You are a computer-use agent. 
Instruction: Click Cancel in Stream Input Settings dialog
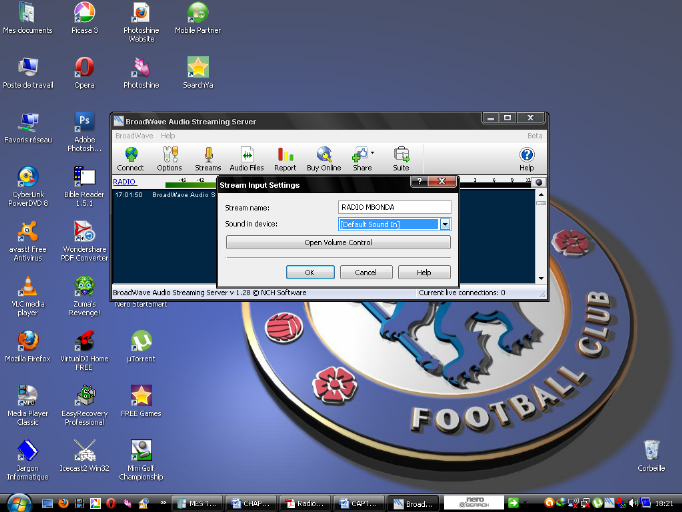coord(366,272)
